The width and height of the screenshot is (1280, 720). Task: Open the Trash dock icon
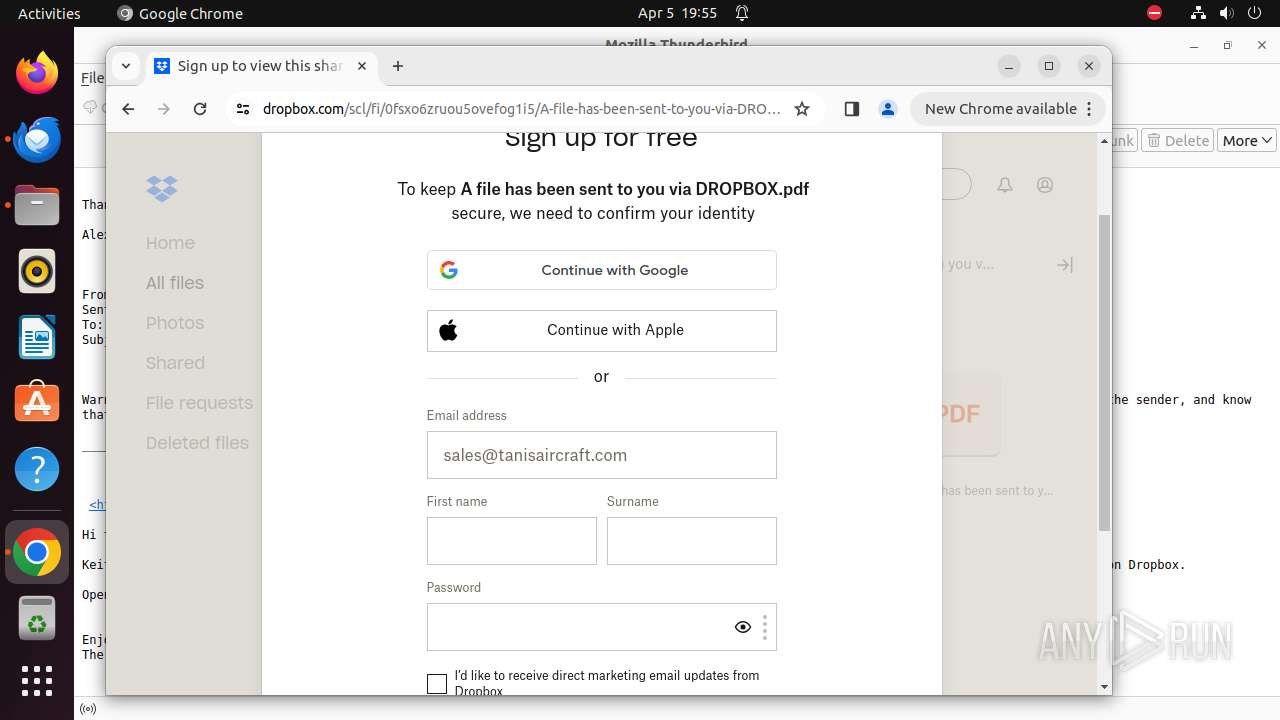37,618
